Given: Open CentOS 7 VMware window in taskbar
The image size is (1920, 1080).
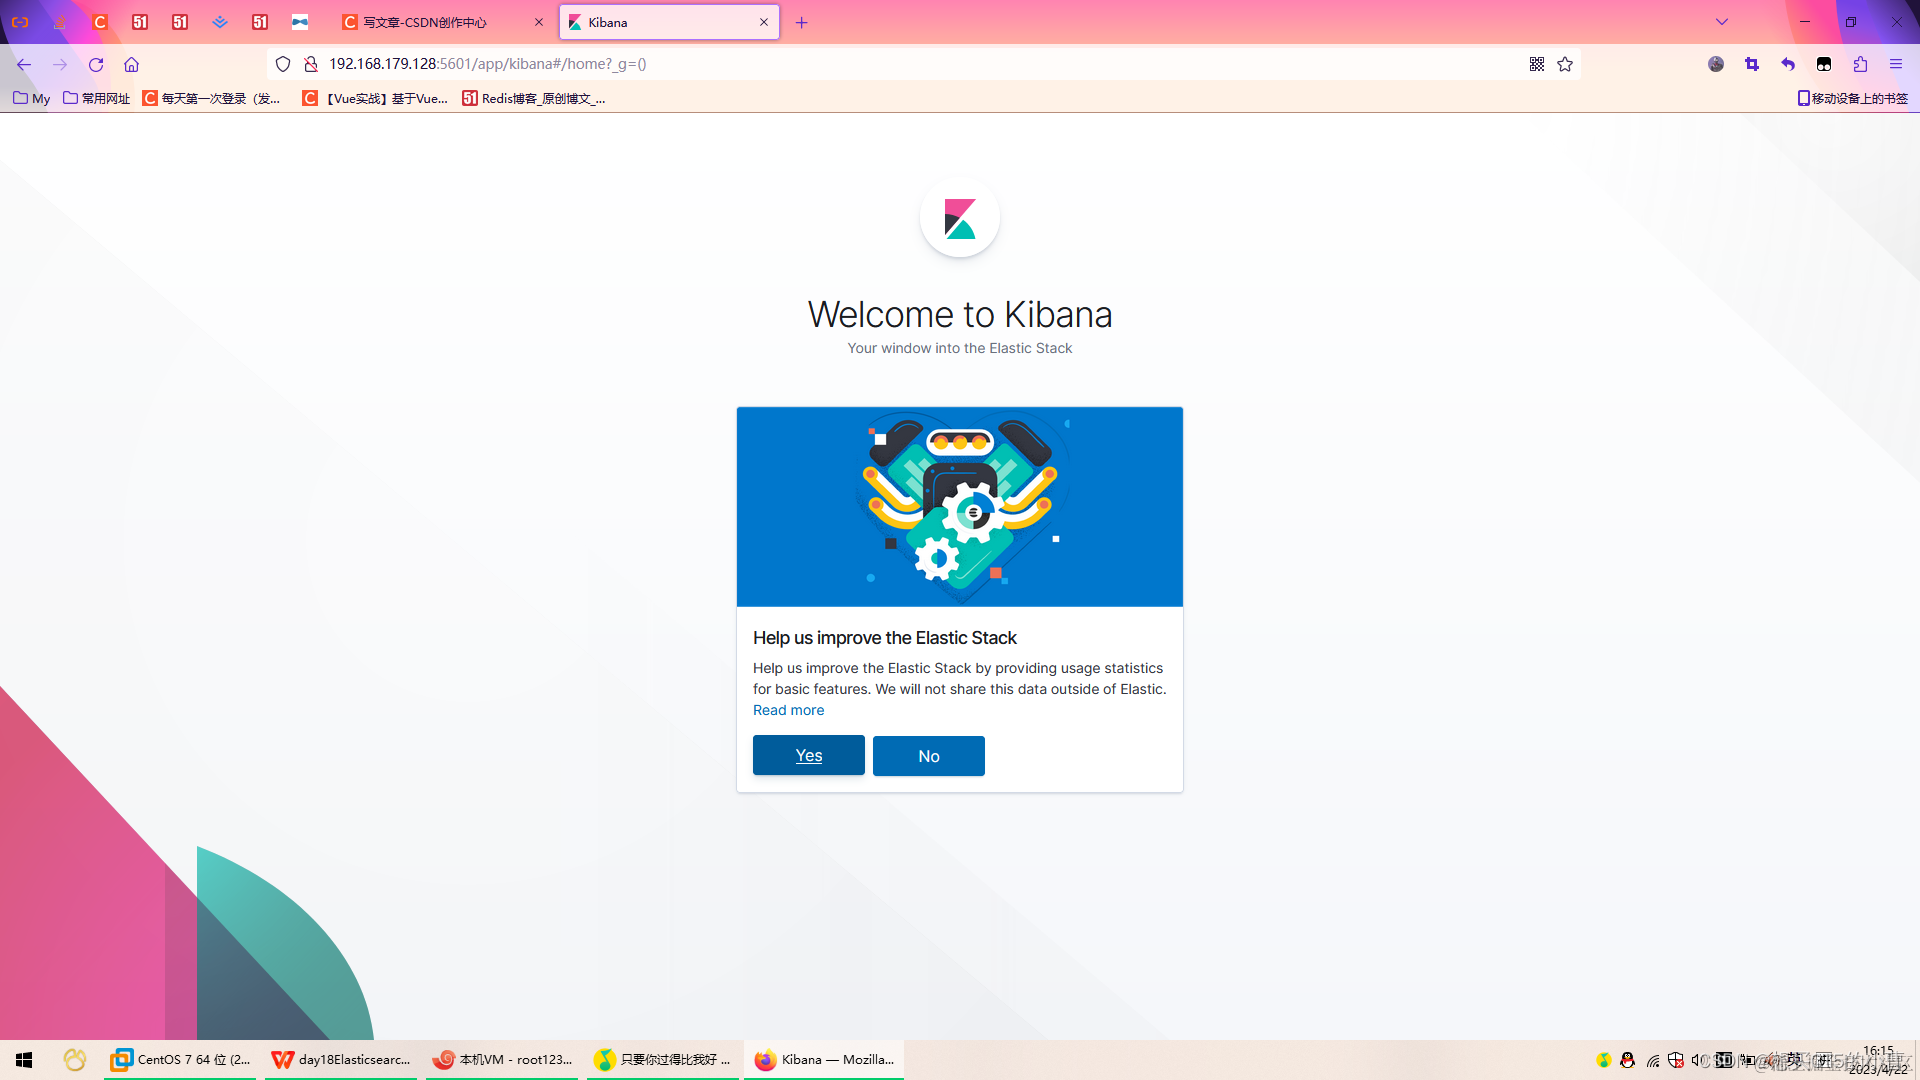Looking at the screenshot, I should click(182, 1059).
